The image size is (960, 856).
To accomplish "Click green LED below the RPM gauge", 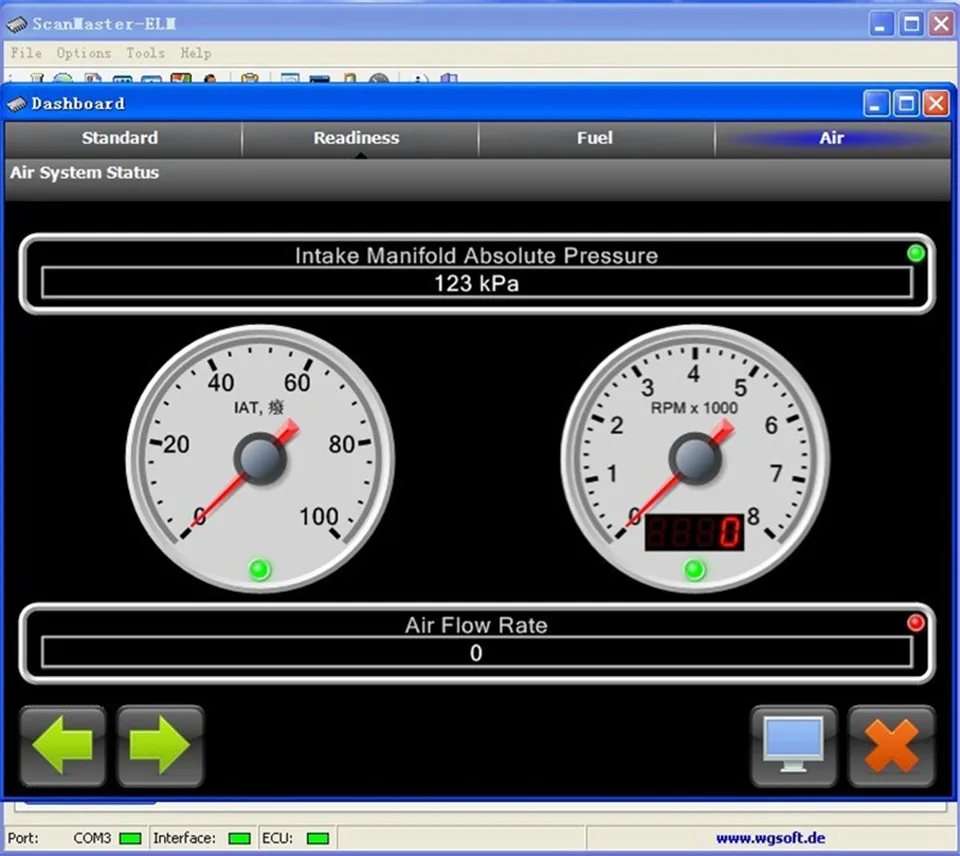I will coord(695,570).
